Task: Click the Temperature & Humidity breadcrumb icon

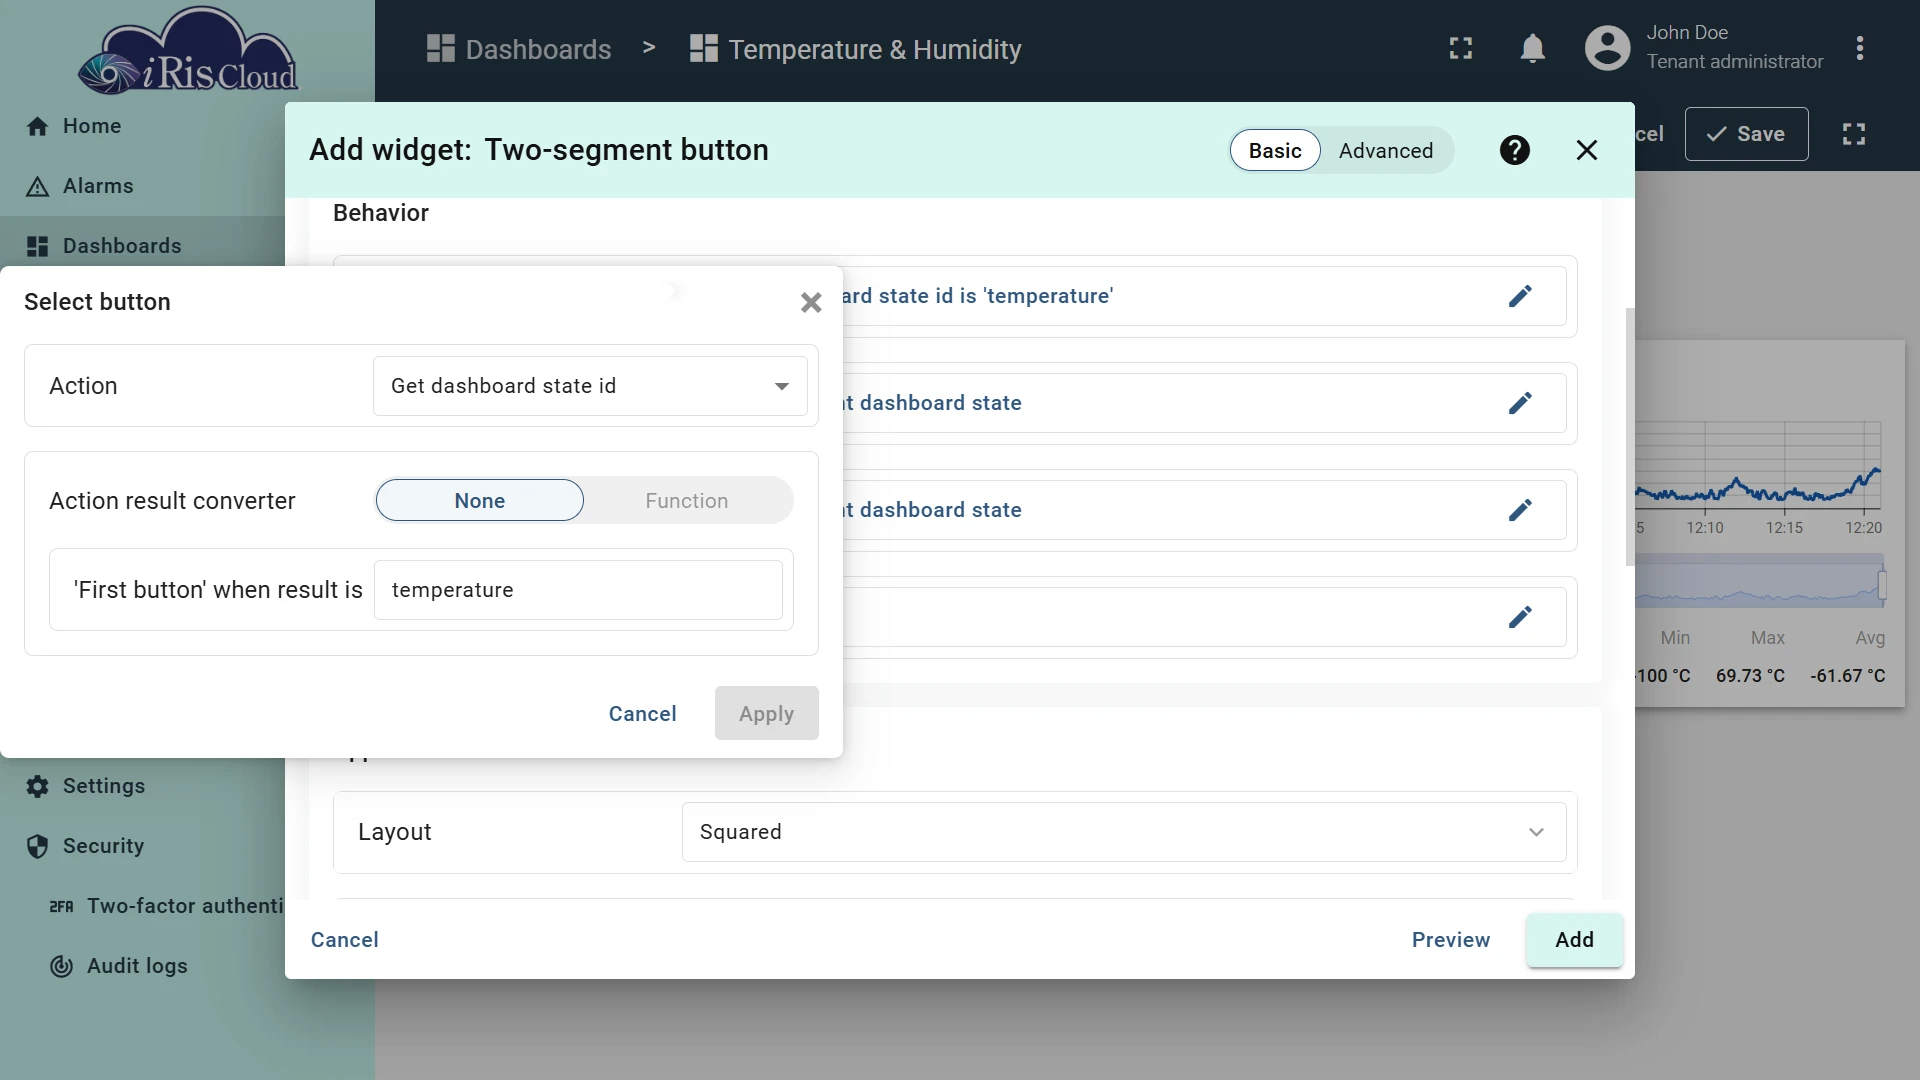Action: pyautogui.click(x=704, y=48)
